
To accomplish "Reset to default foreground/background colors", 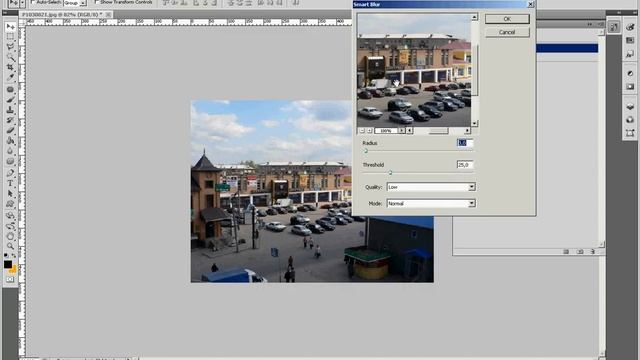I will tap(6, 256).
